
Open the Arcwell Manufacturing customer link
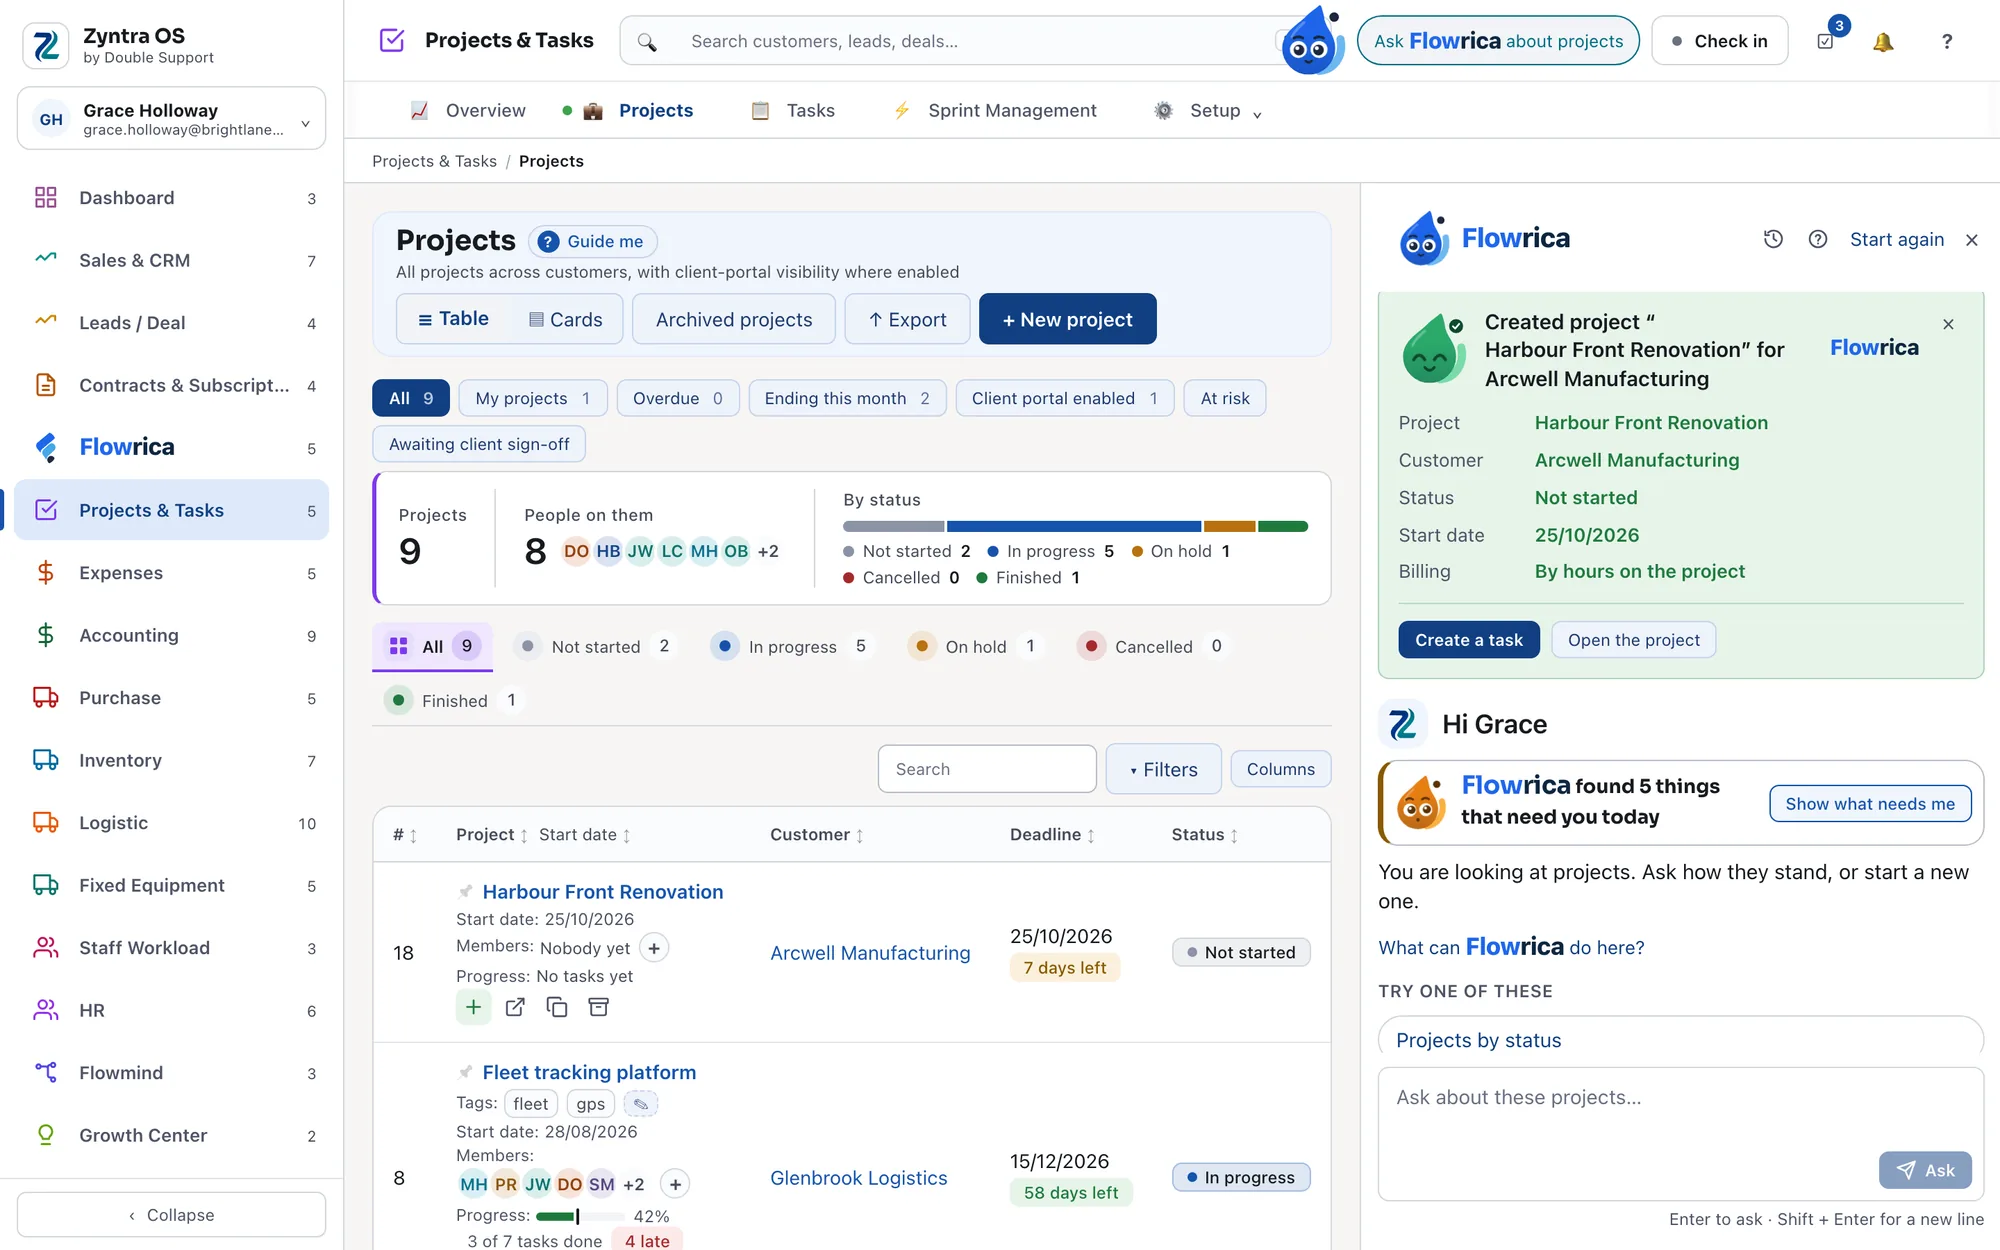(870, 953)
